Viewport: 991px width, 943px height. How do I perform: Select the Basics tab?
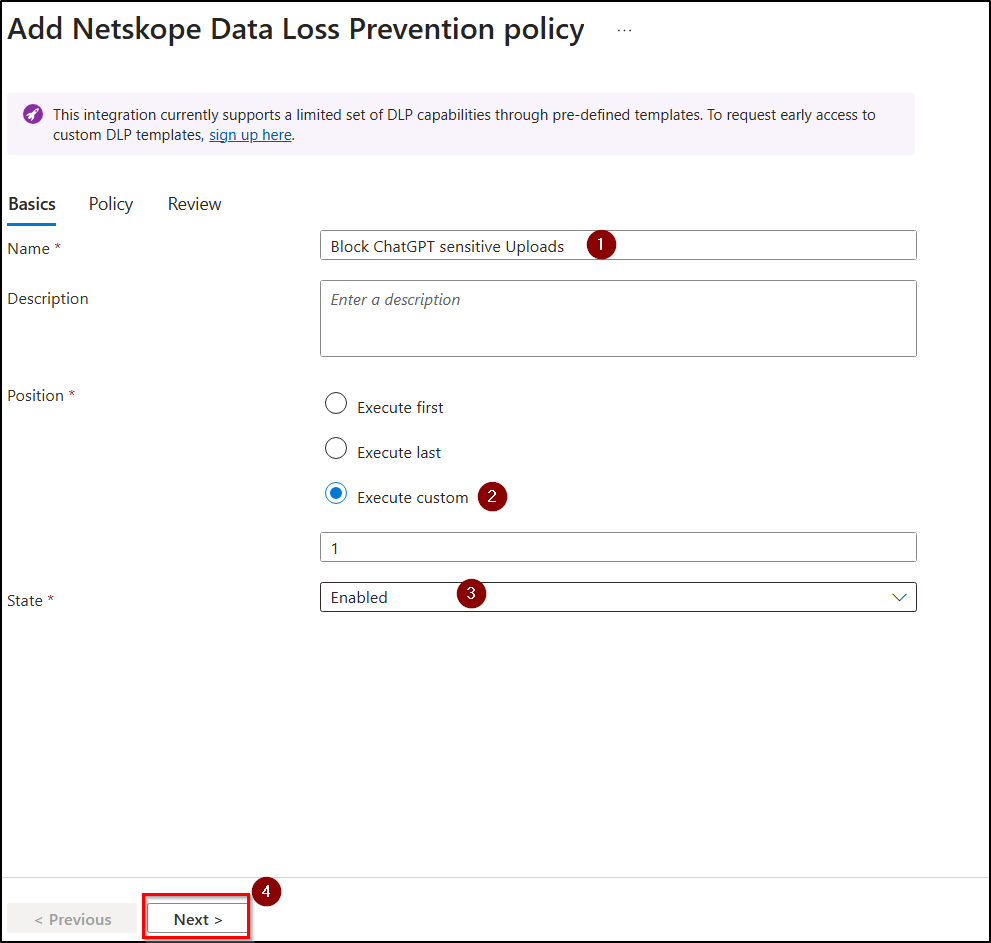(32, 204)
